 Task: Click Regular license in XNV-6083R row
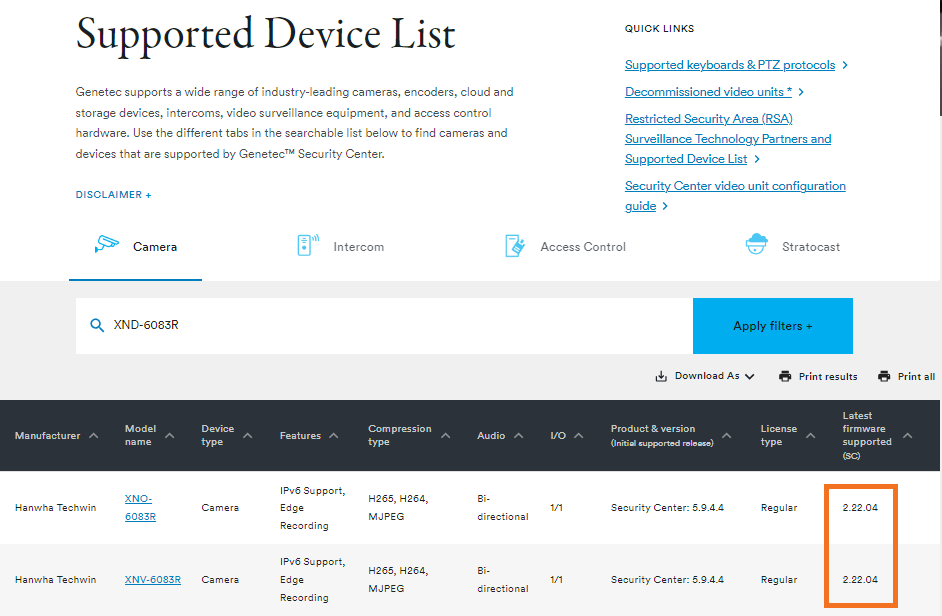coord(779,579)
